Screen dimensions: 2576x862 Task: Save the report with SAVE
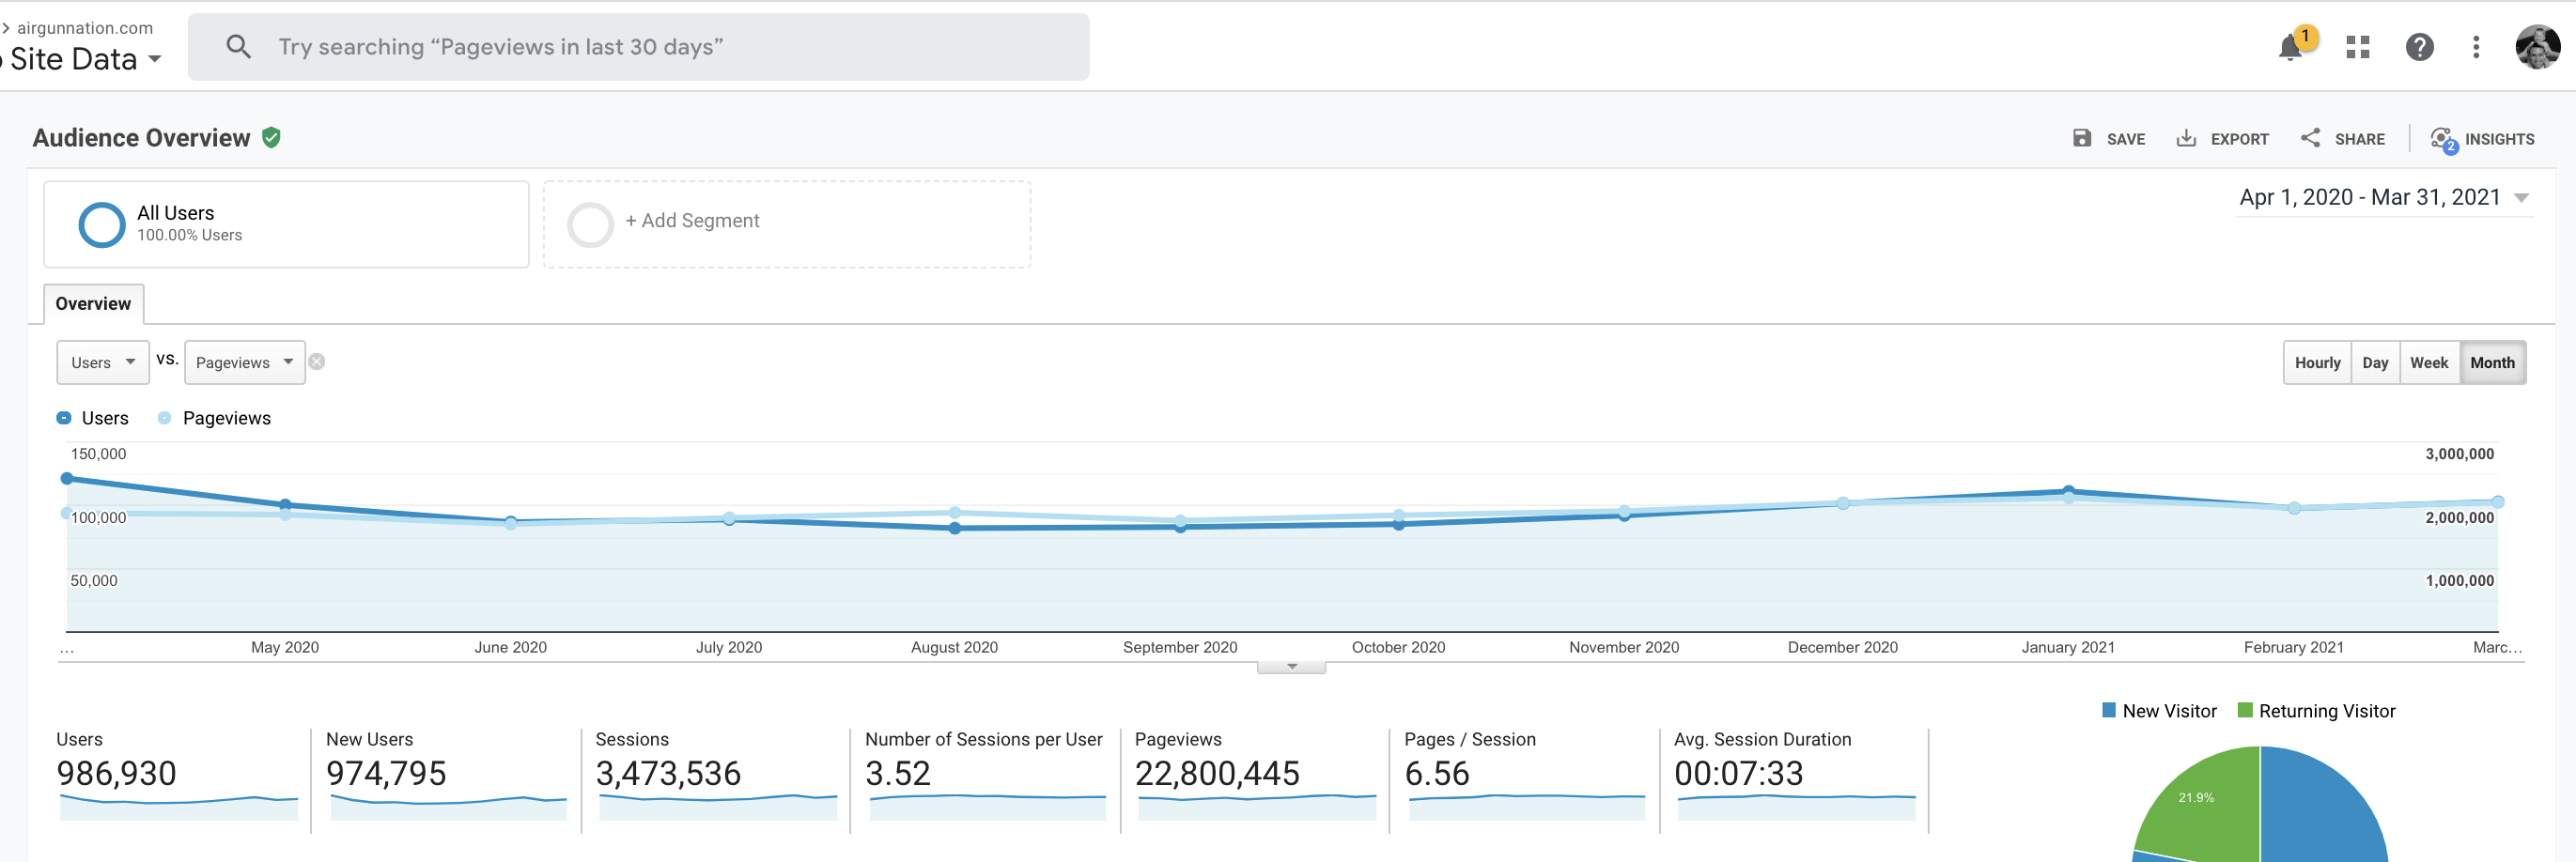[2108, 139]
